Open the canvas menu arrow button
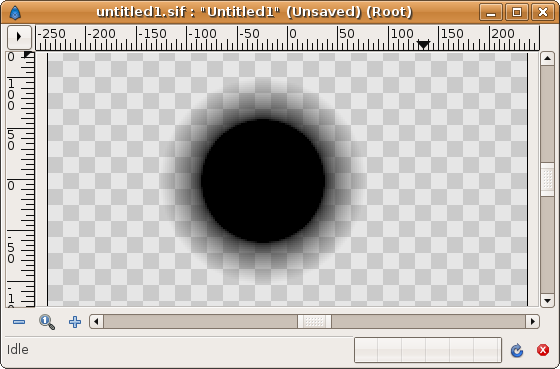560x369 pixels. 19,37
